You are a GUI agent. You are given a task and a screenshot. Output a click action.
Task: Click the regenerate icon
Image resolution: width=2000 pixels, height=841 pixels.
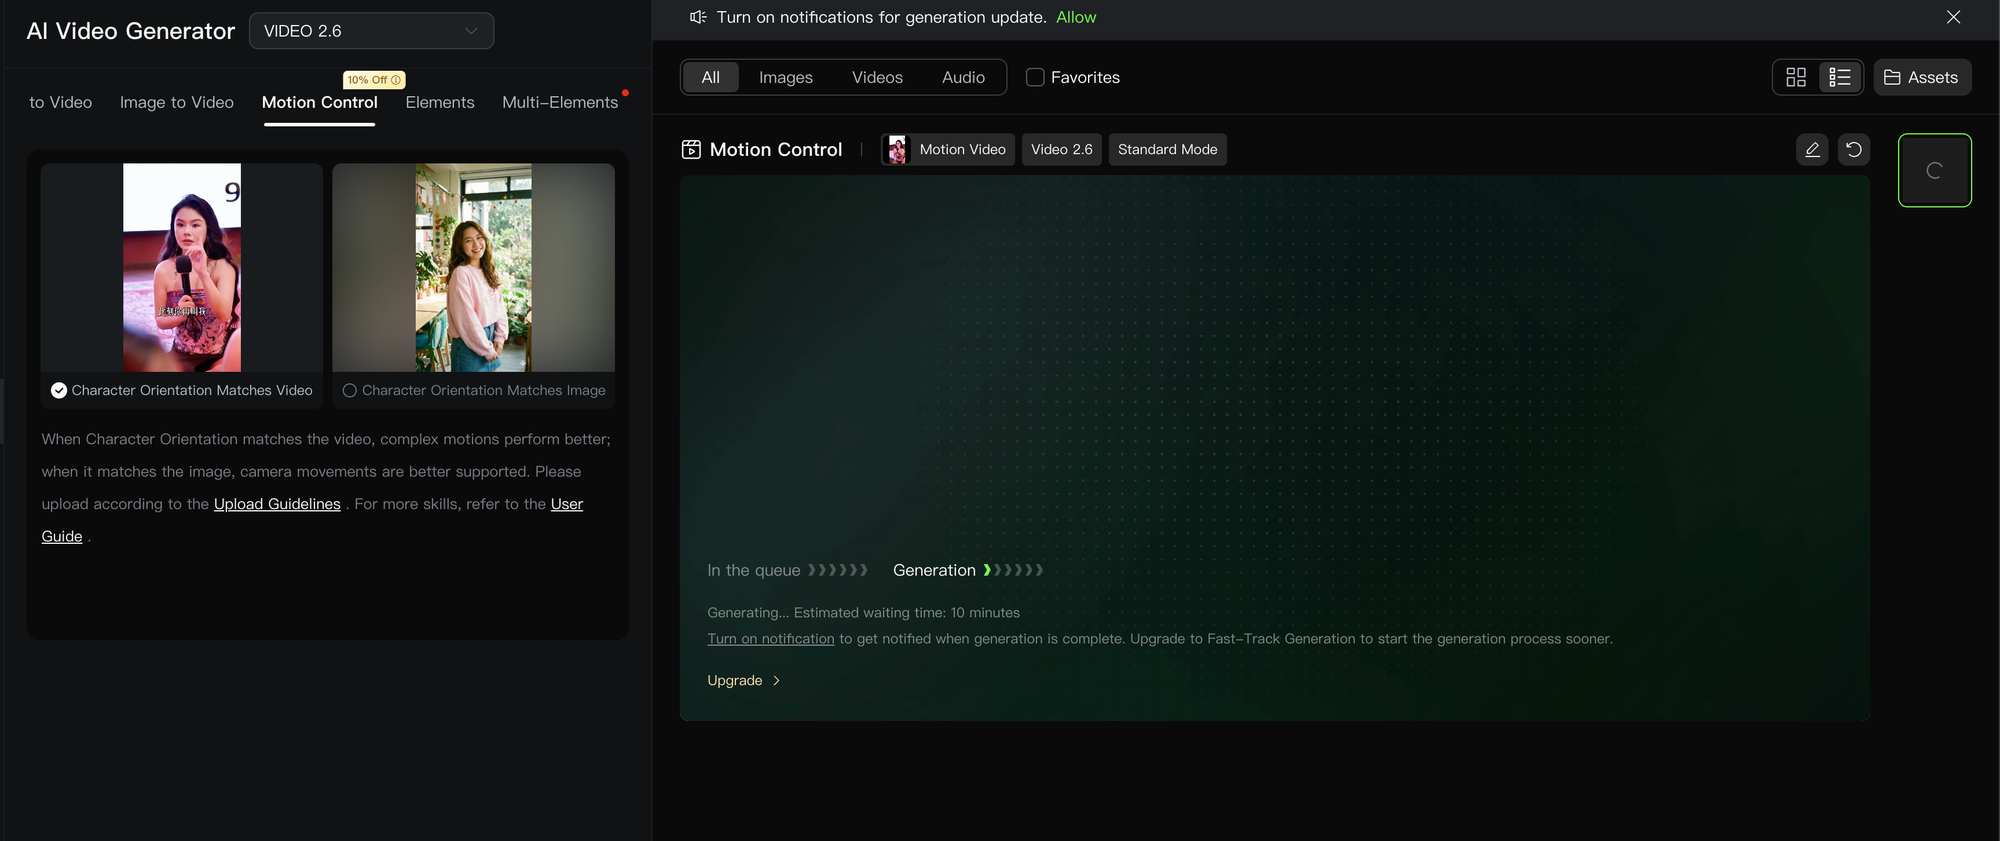click(1854, 149)
